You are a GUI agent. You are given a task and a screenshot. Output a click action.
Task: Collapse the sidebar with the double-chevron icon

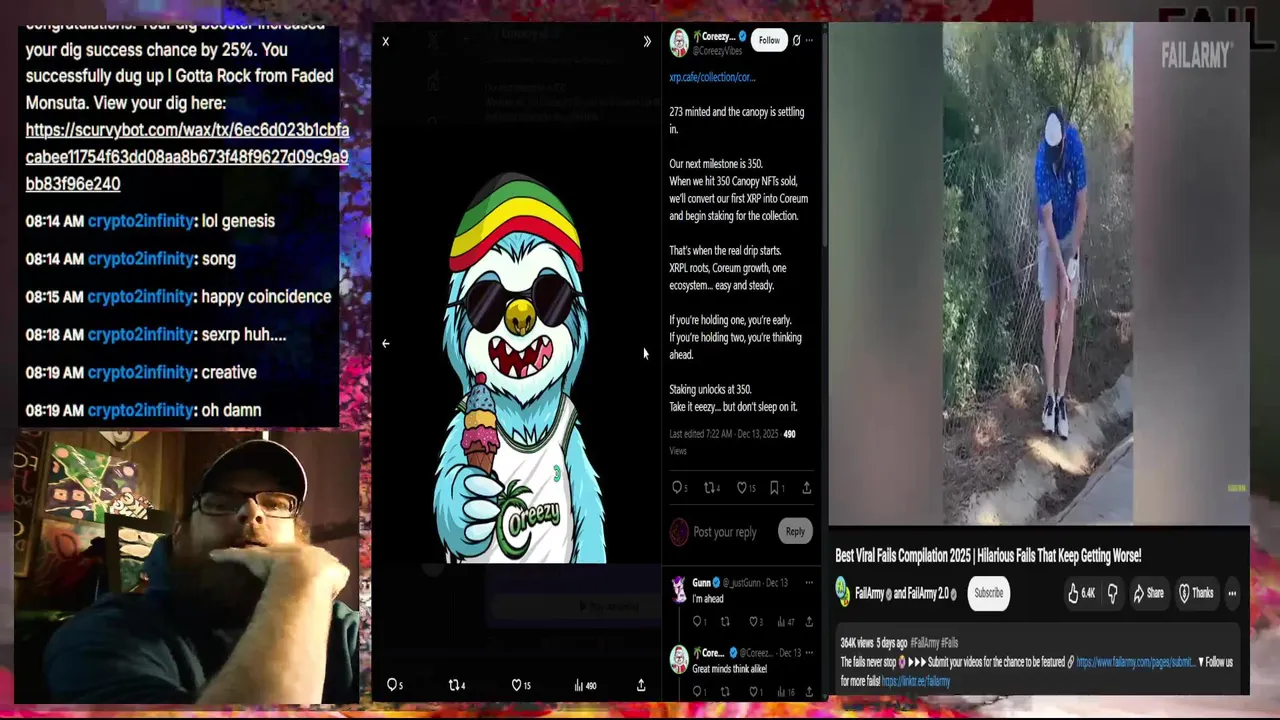click(647, 41)
